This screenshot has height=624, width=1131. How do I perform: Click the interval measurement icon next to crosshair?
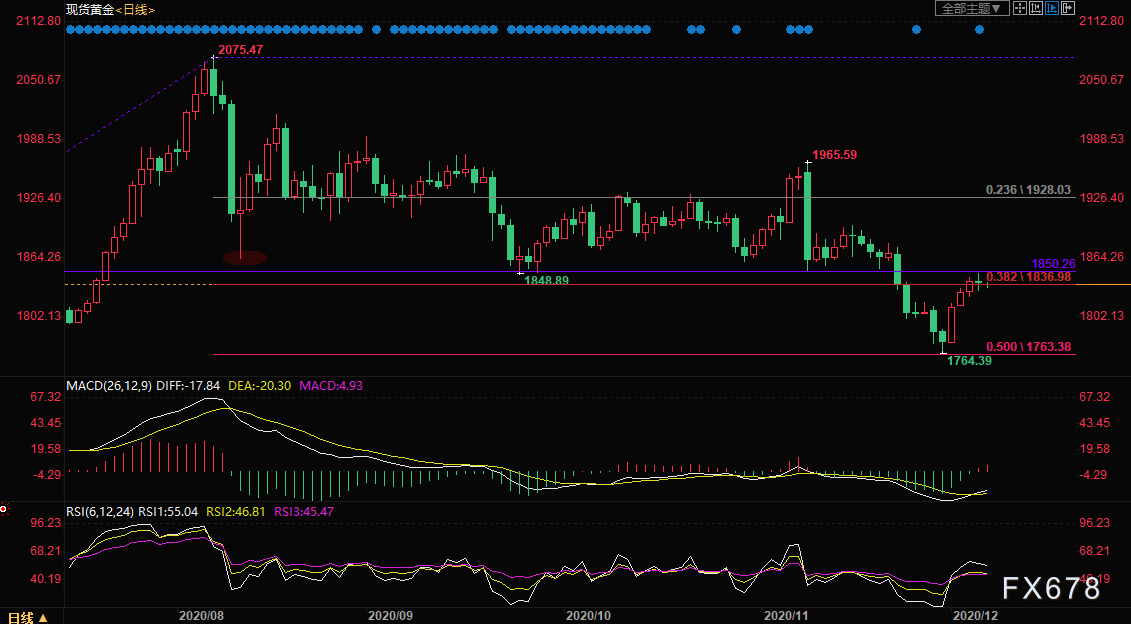[x=1034, y=9]
